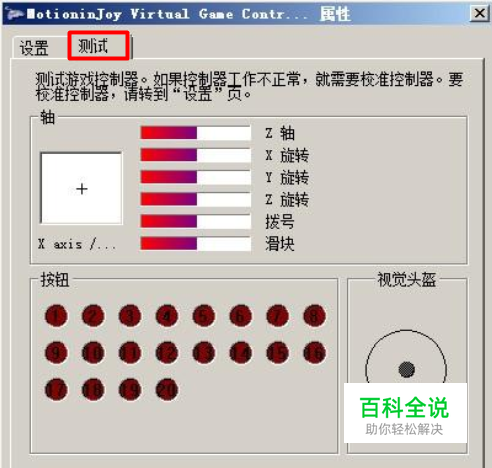Click the '滑块' label
Screen dimensions: 492x468
click(x=280, y=244)
